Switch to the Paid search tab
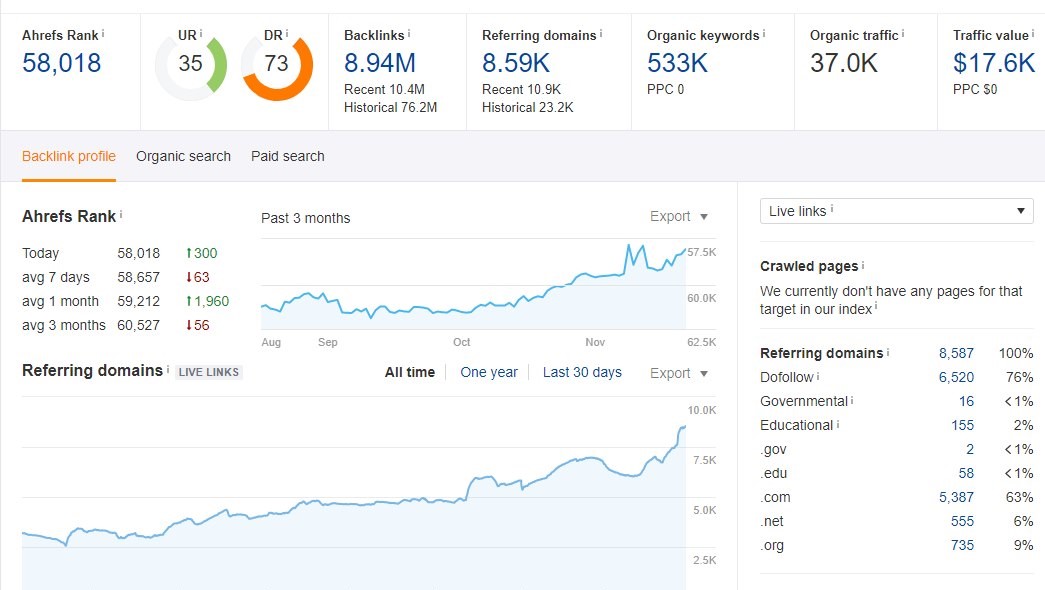This screenshot has height=590, width=1045. [x=288, y=156]
